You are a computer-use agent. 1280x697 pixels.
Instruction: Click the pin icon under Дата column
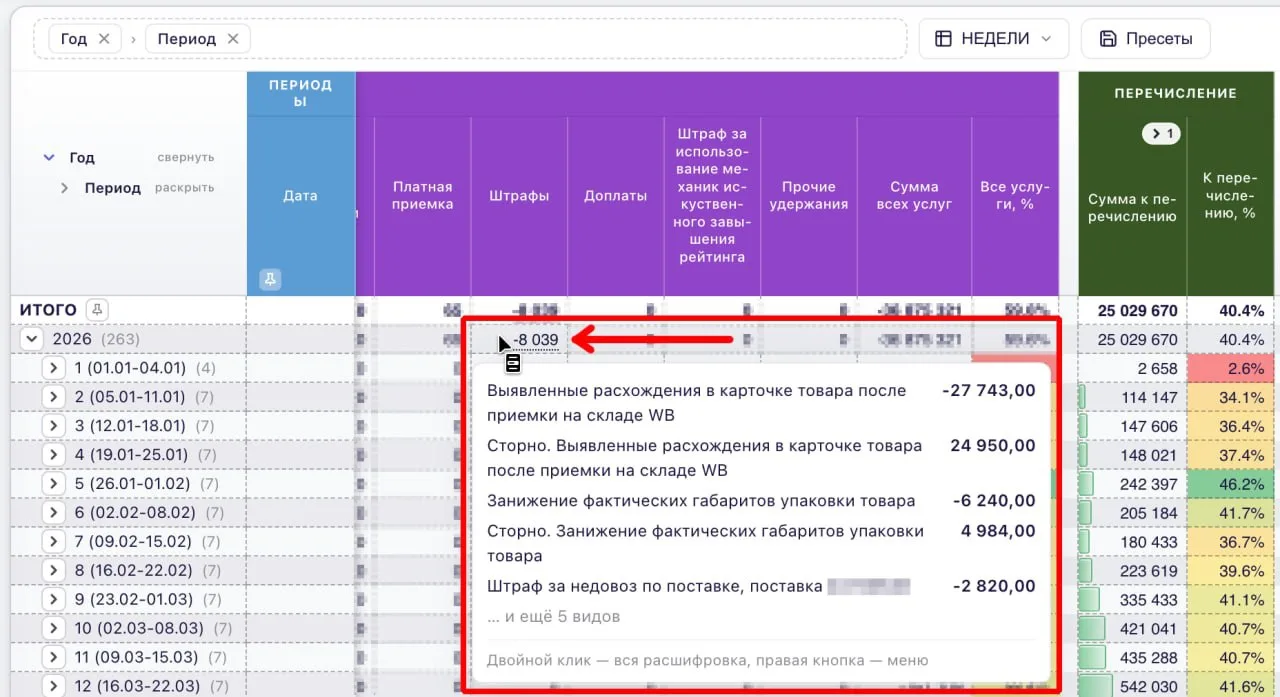[x=270, y=279]
